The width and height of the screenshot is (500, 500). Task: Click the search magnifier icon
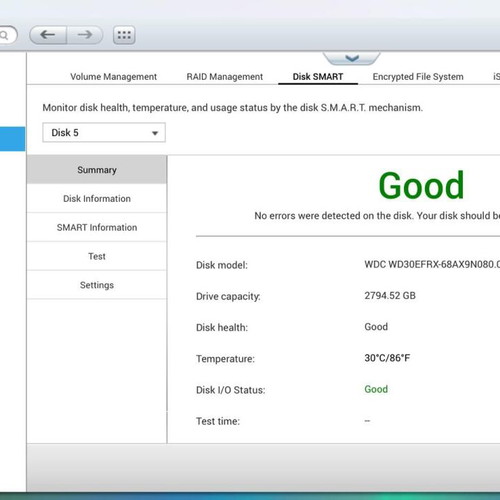tap(4, 35)
